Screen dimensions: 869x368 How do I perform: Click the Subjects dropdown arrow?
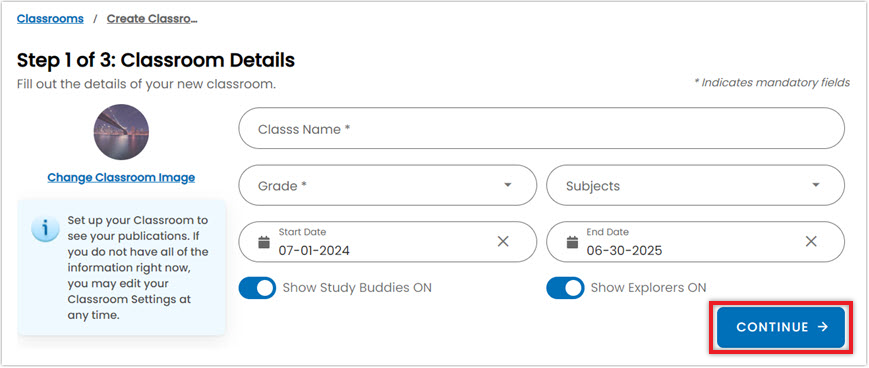coord(816,185)
